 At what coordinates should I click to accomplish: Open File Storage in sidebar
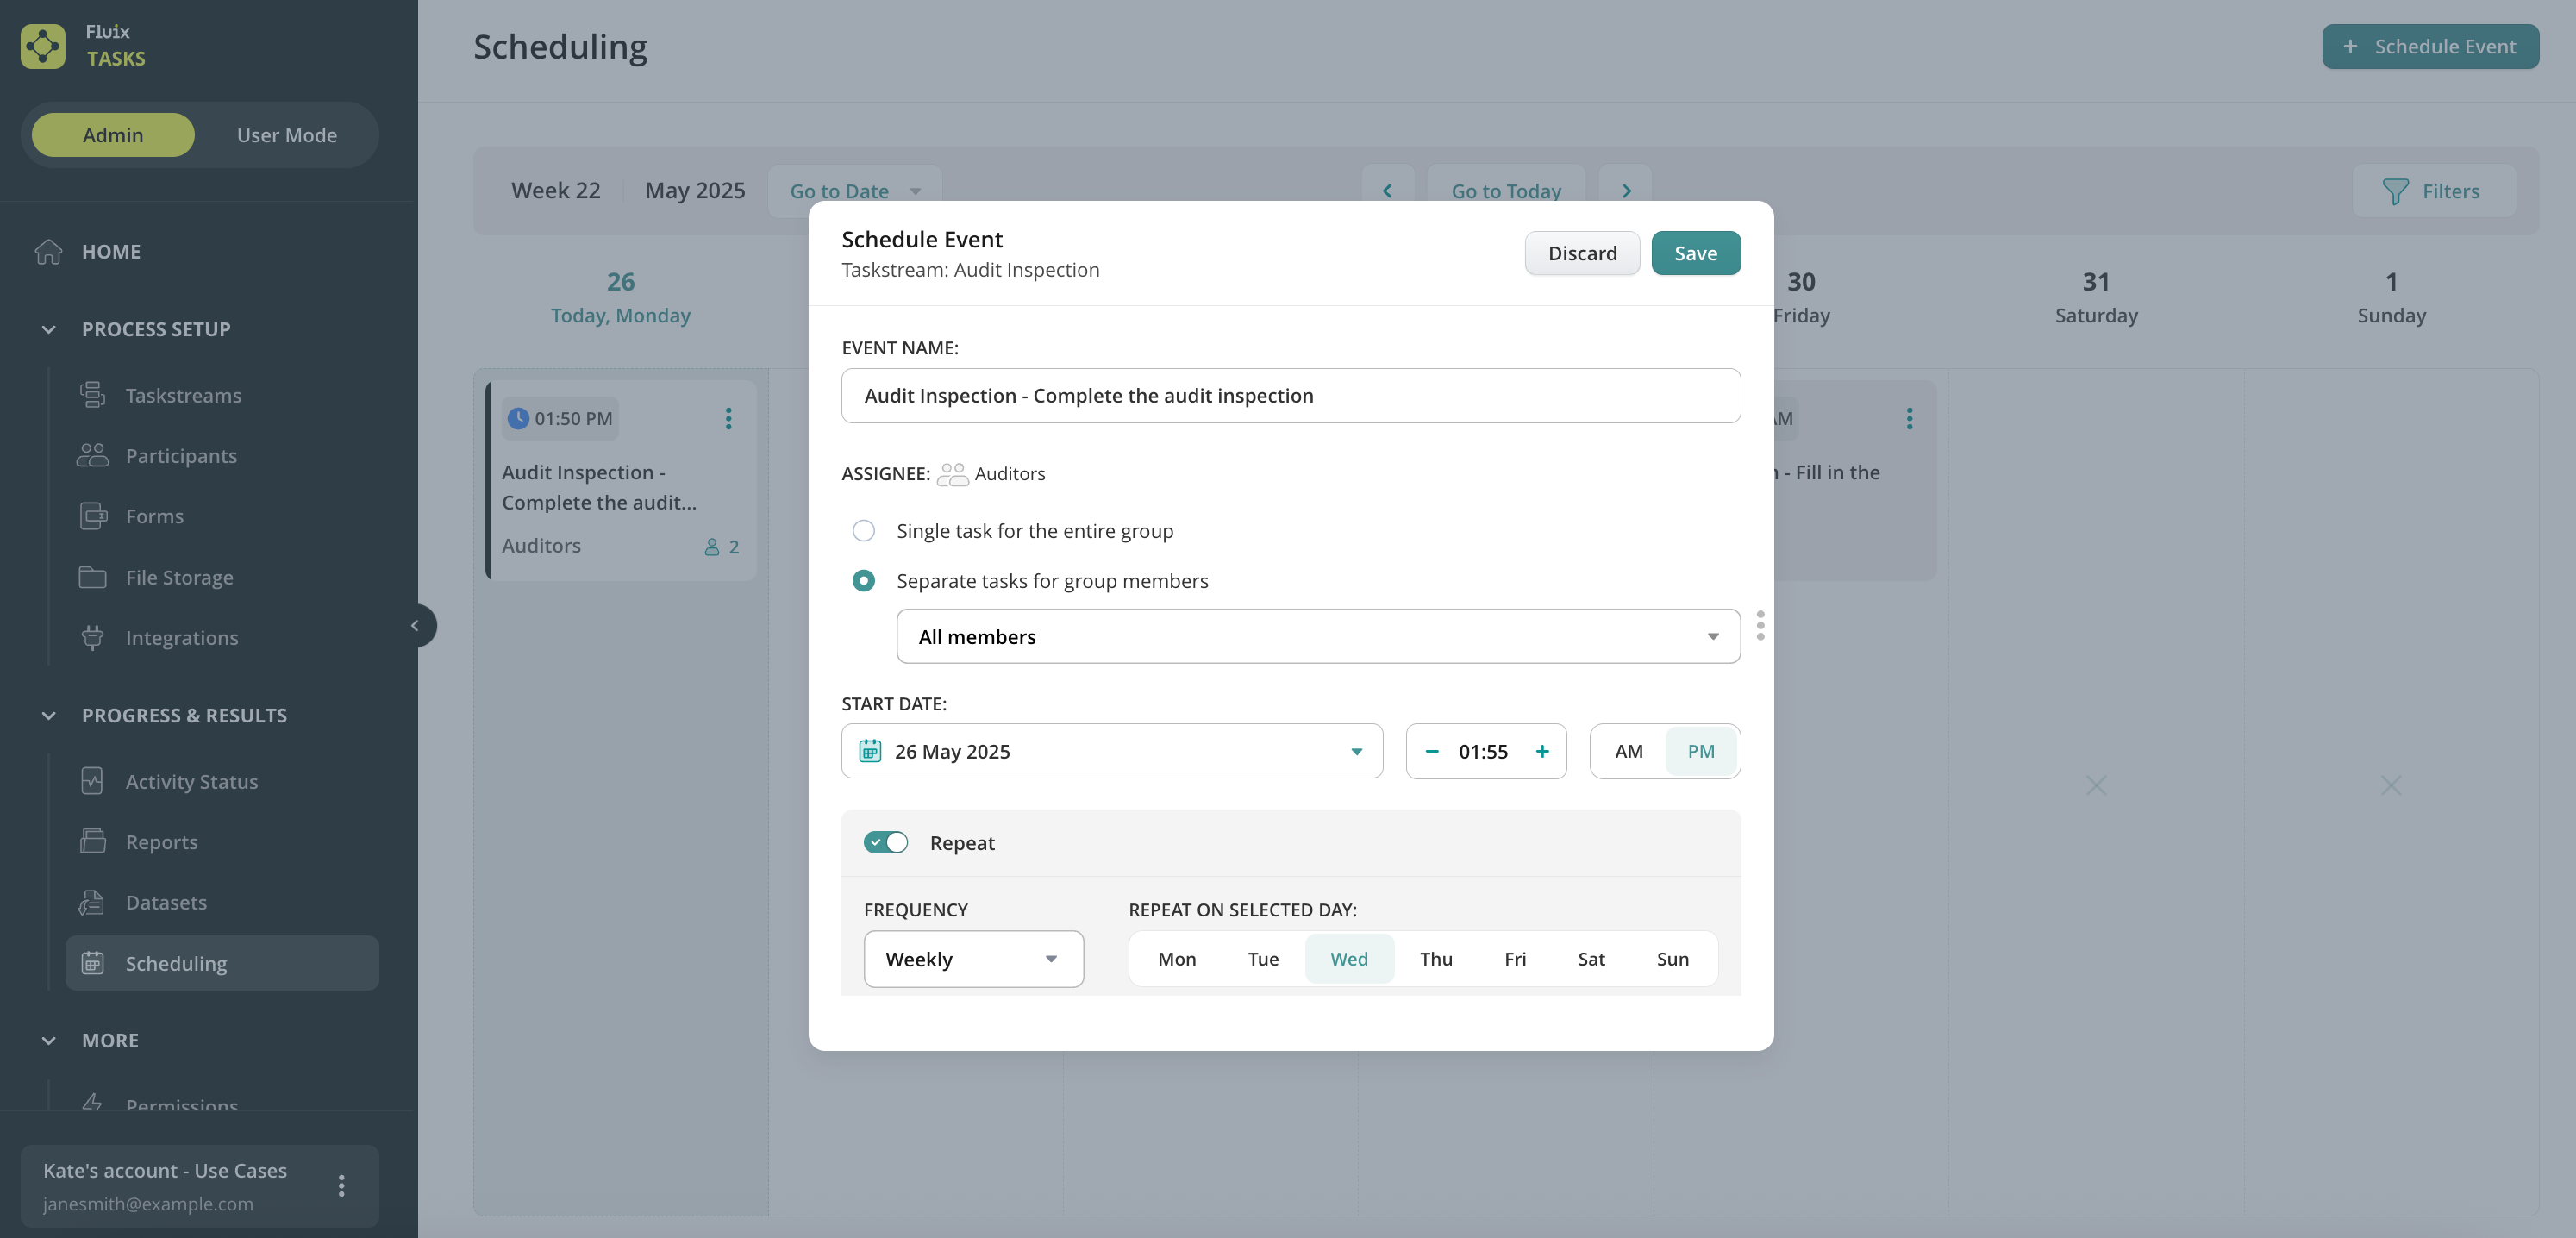pyautogui.click(x=179, y=577)
